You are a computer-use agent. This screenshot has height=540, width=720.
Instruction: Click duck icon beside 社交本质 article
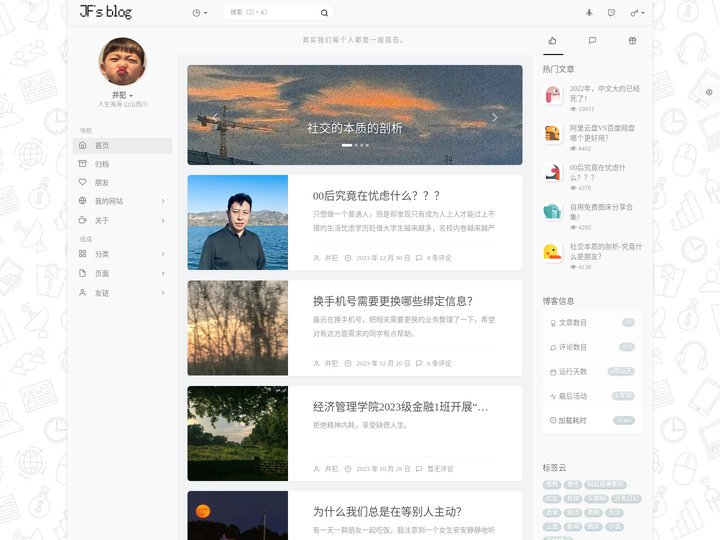[552, 252]
